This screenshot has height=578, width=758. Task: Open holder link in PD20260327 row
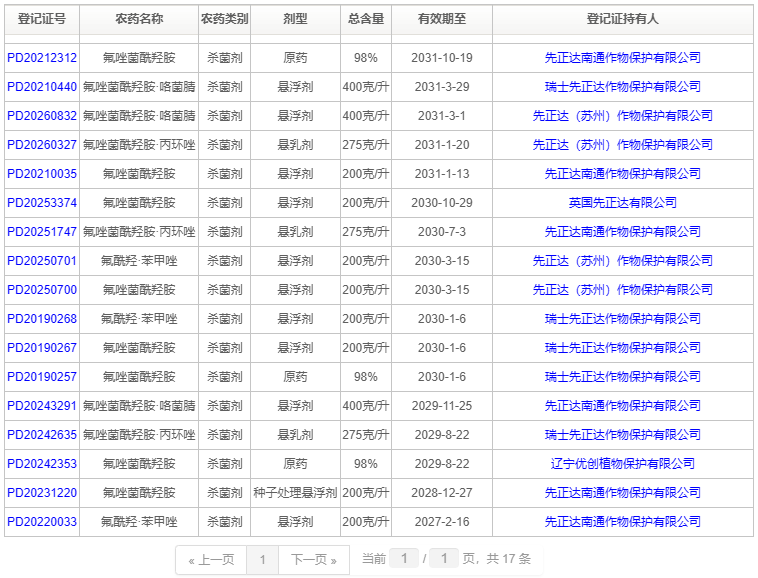click(x=623, y=145)
